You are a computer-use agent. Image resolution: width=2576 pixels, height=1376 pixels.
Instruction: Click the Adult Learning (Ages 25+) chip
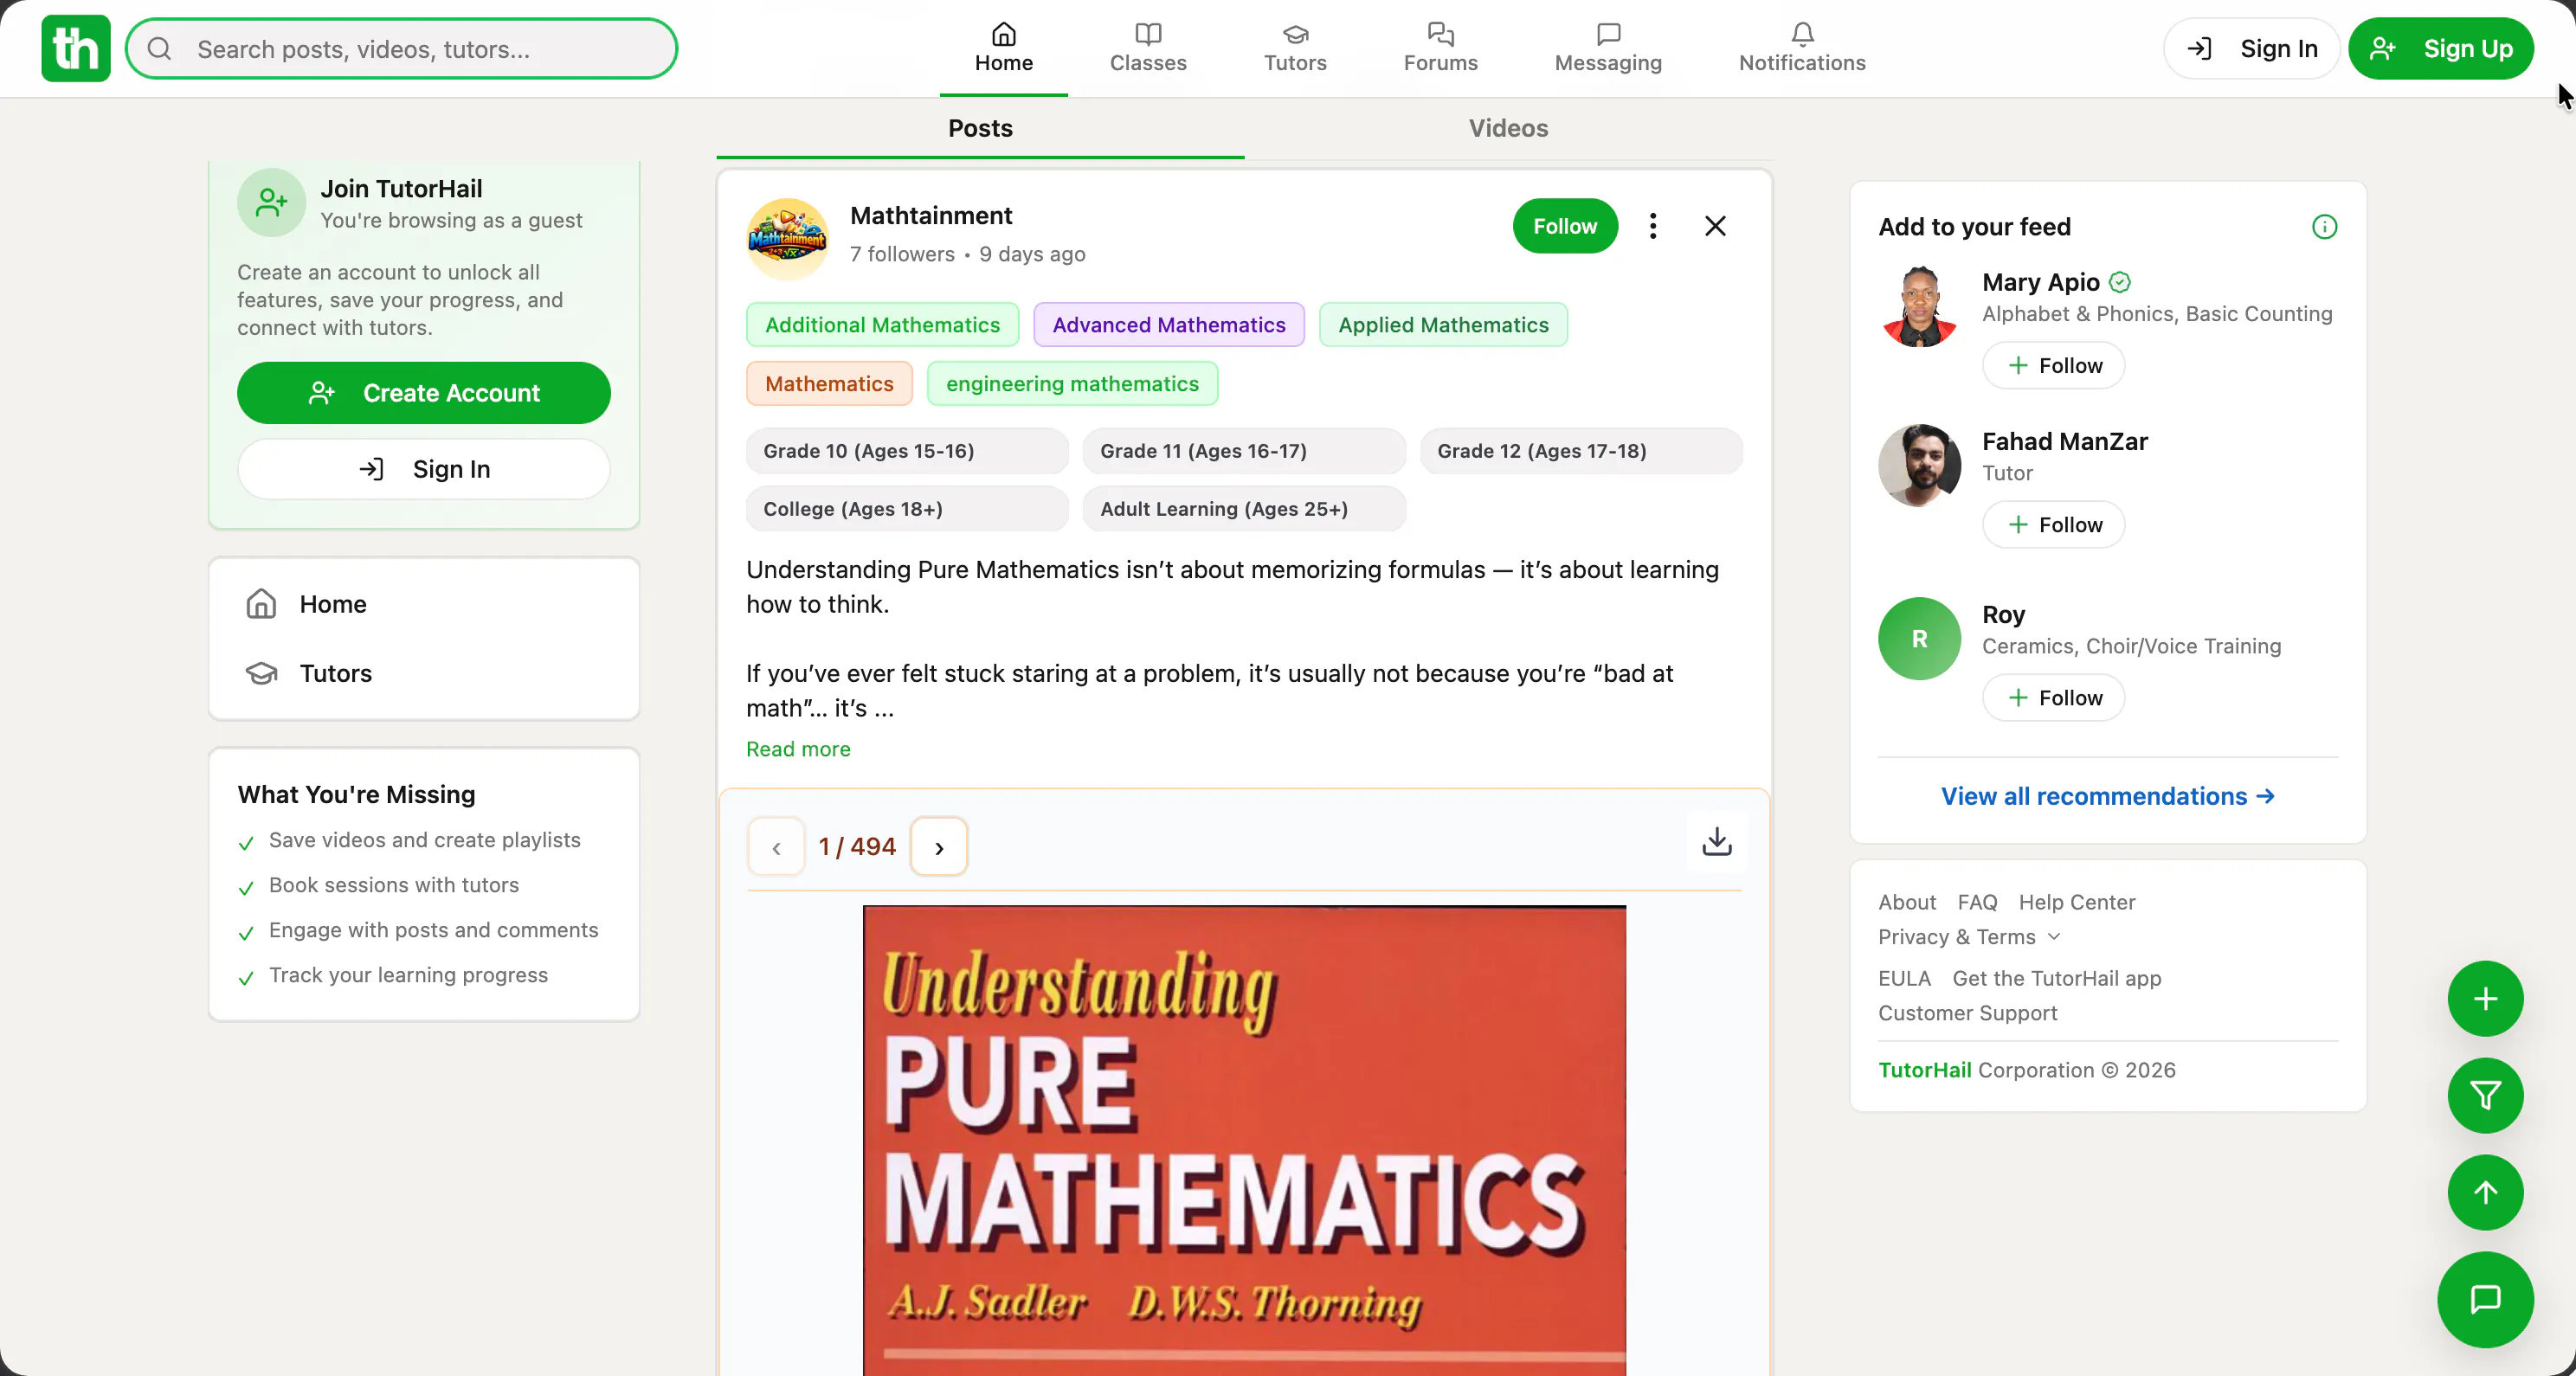point(1244,509)
